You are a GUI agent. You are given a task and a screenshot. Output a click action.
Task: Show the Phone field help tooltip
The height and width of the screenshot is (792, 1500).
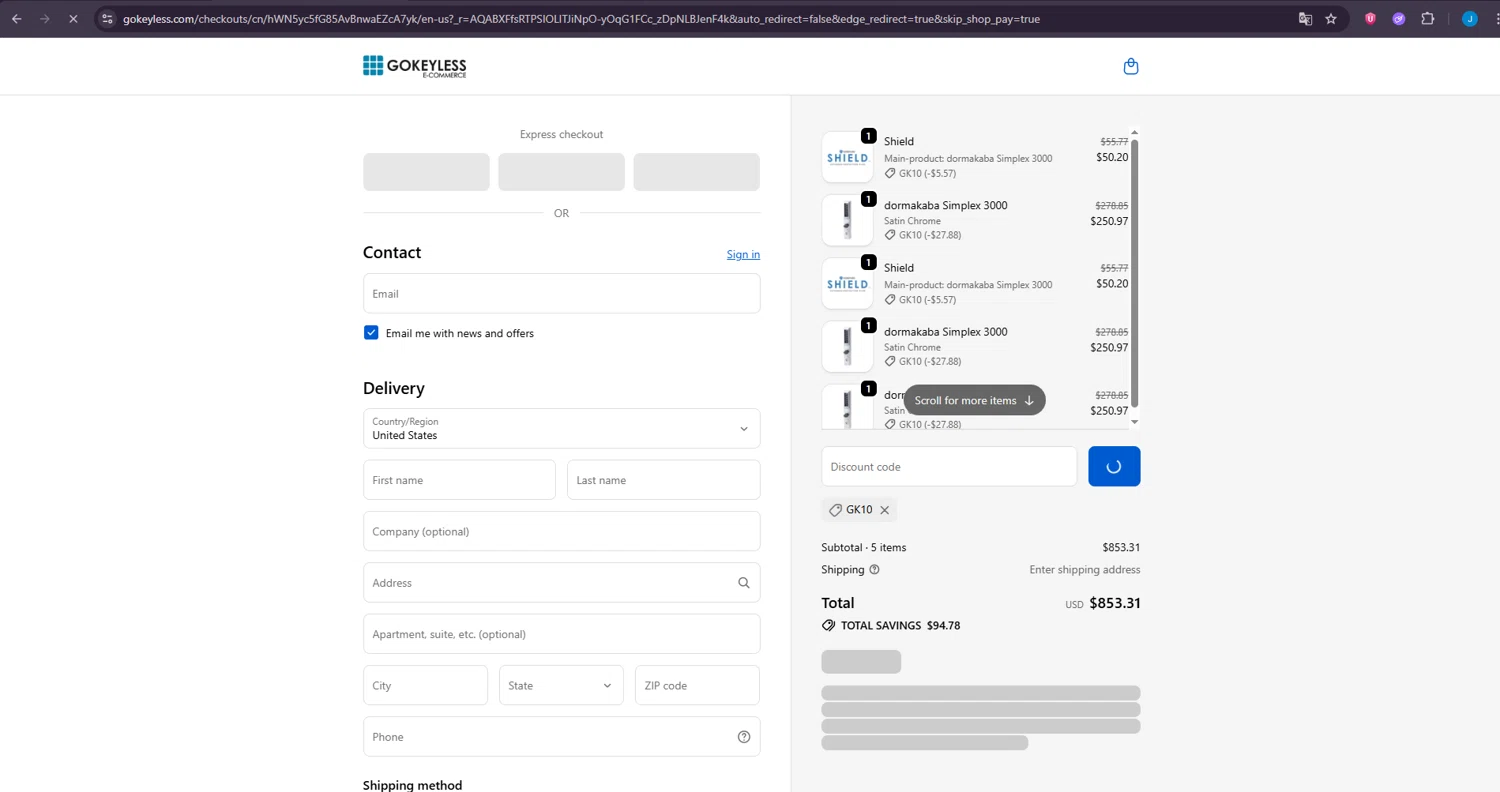(x=744, y=737)
